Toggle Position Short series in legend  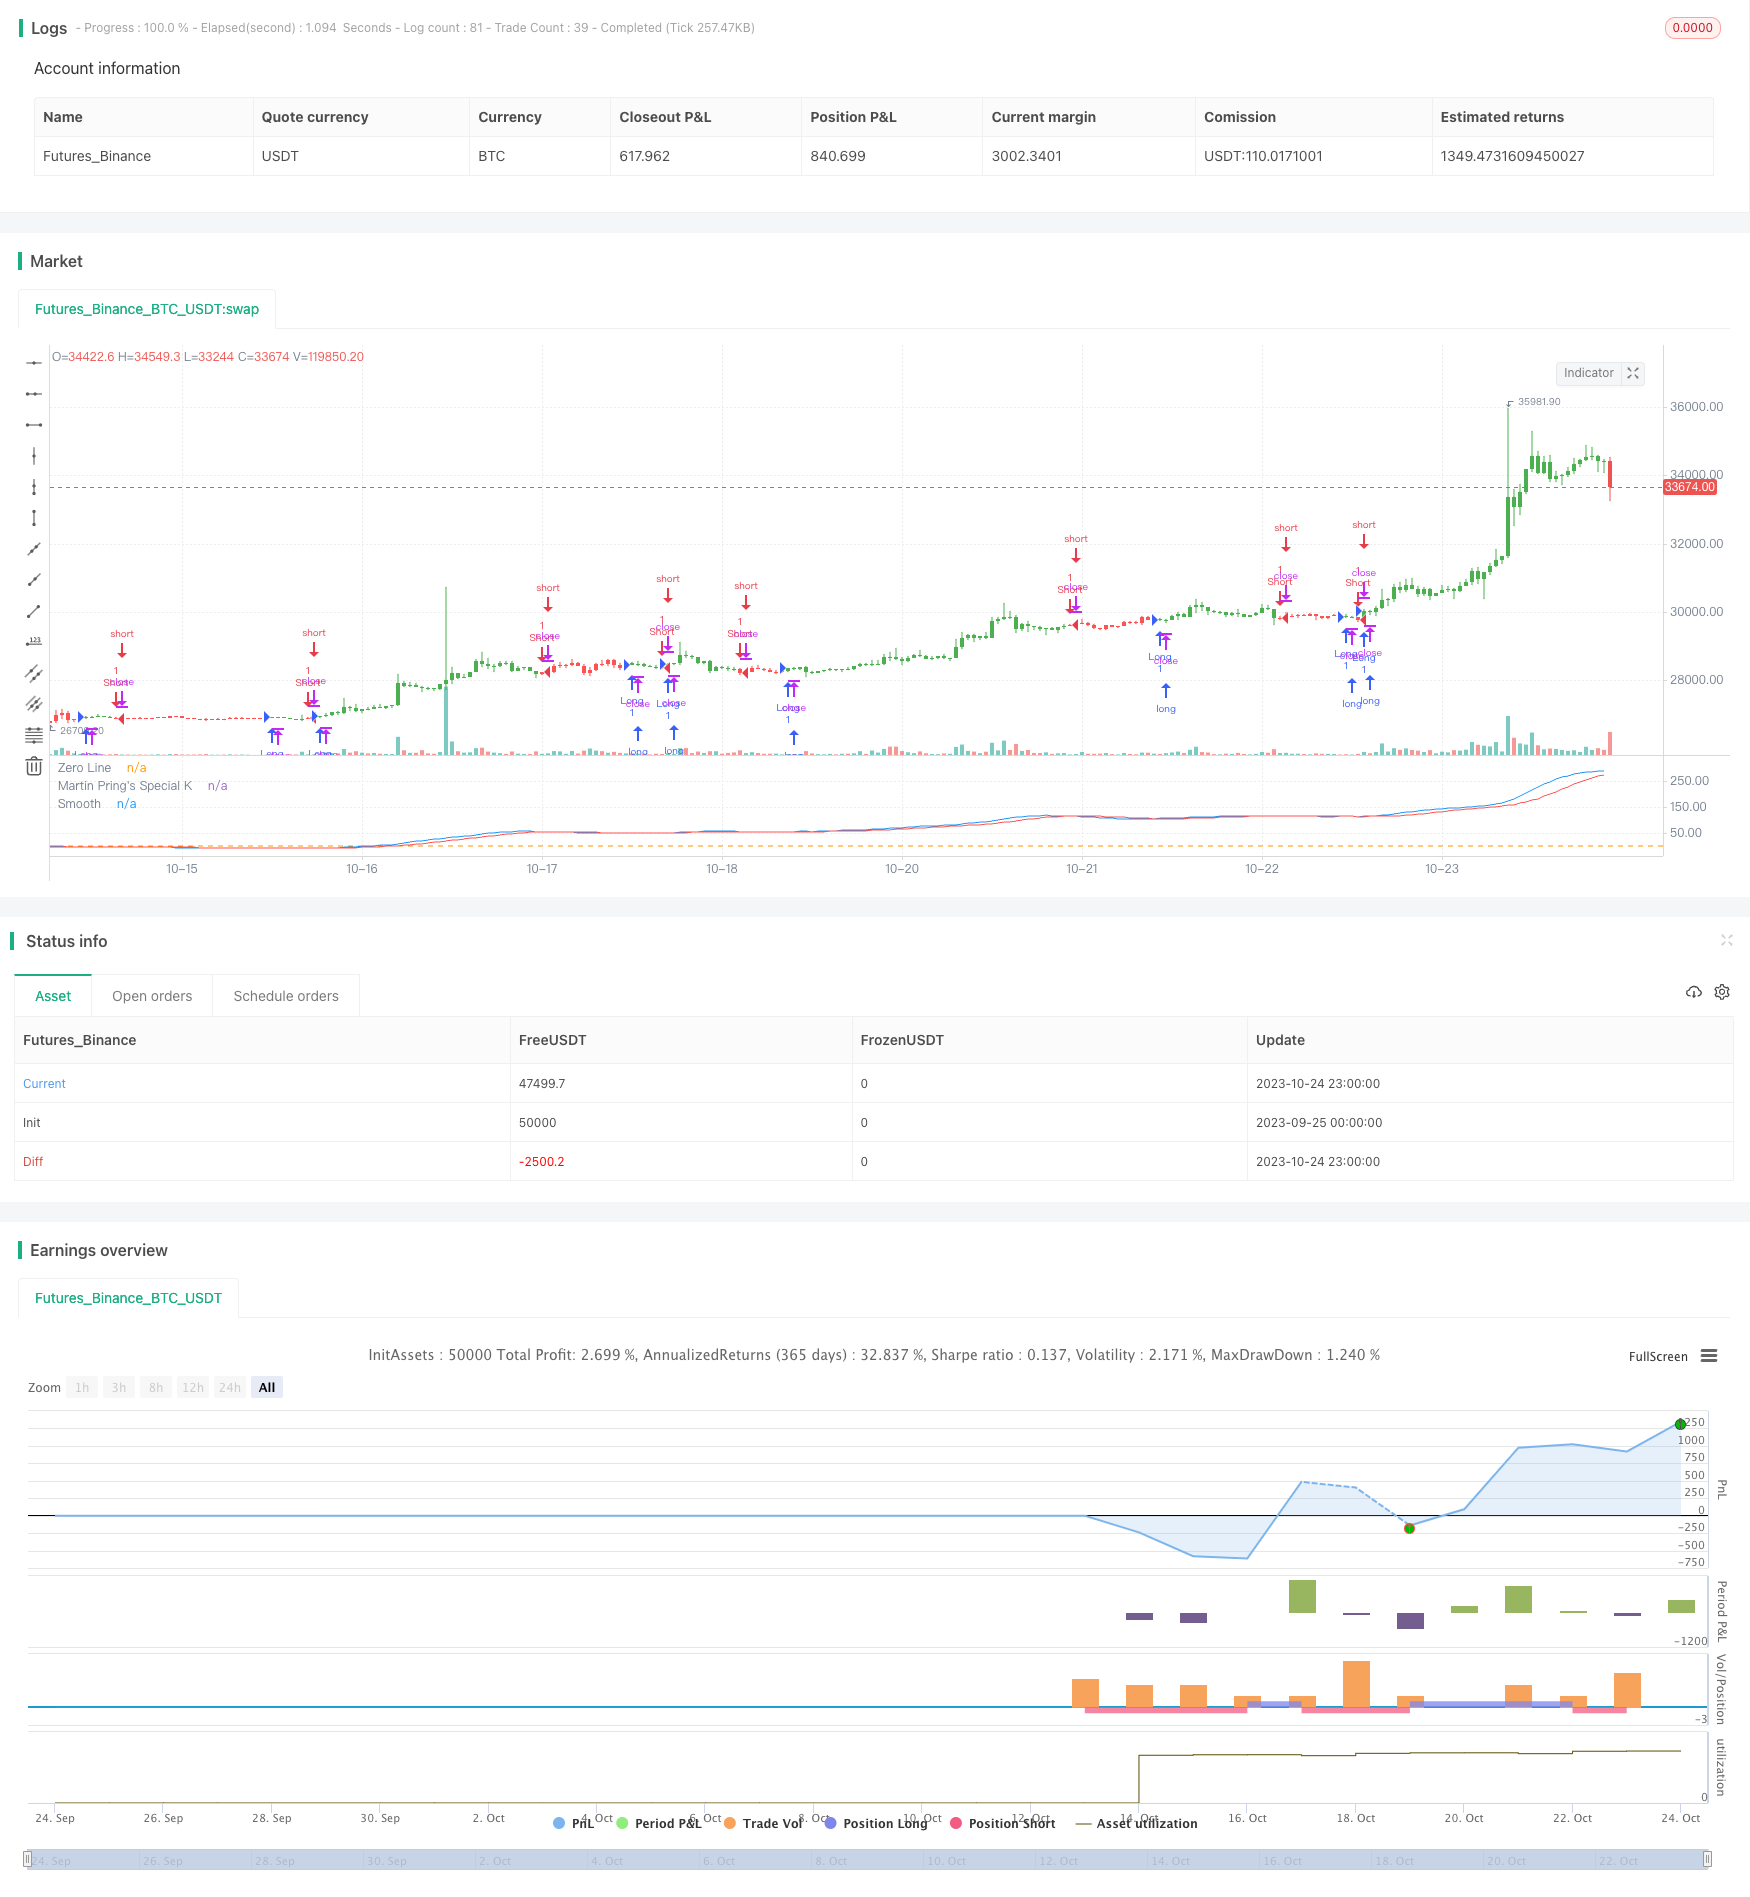pyautogui.click(x=1003, y=1823)
